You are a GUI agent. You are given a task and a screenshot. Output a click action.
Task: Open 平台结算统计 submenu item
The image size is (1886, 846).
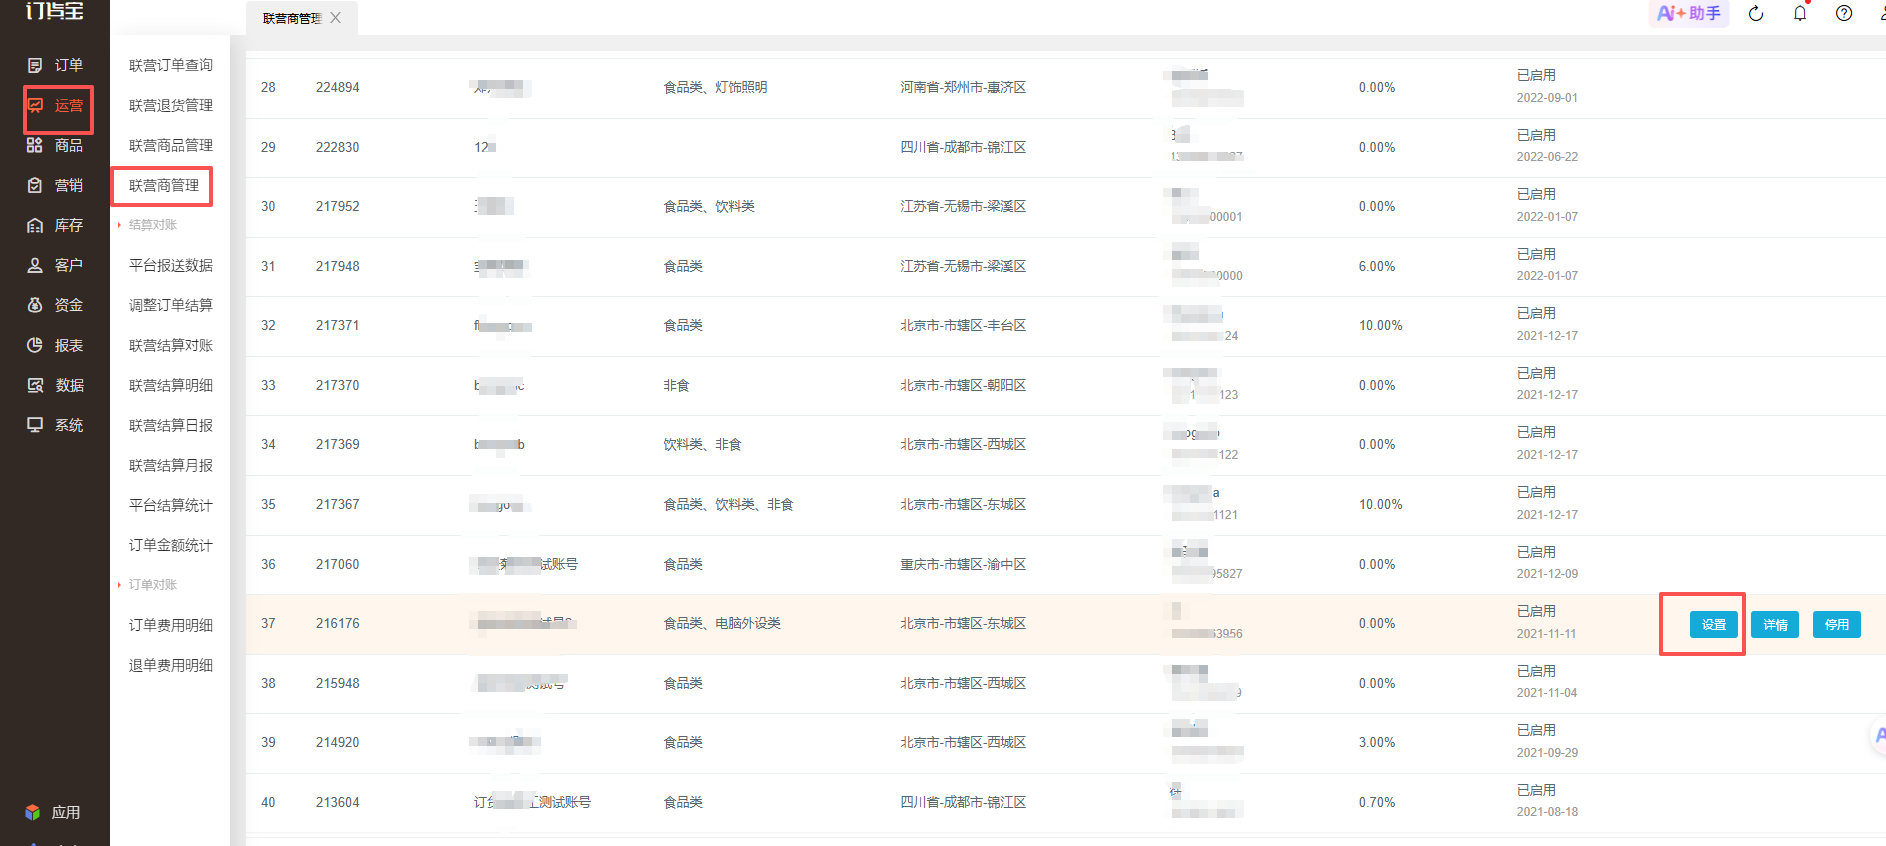tap(171, 505)
